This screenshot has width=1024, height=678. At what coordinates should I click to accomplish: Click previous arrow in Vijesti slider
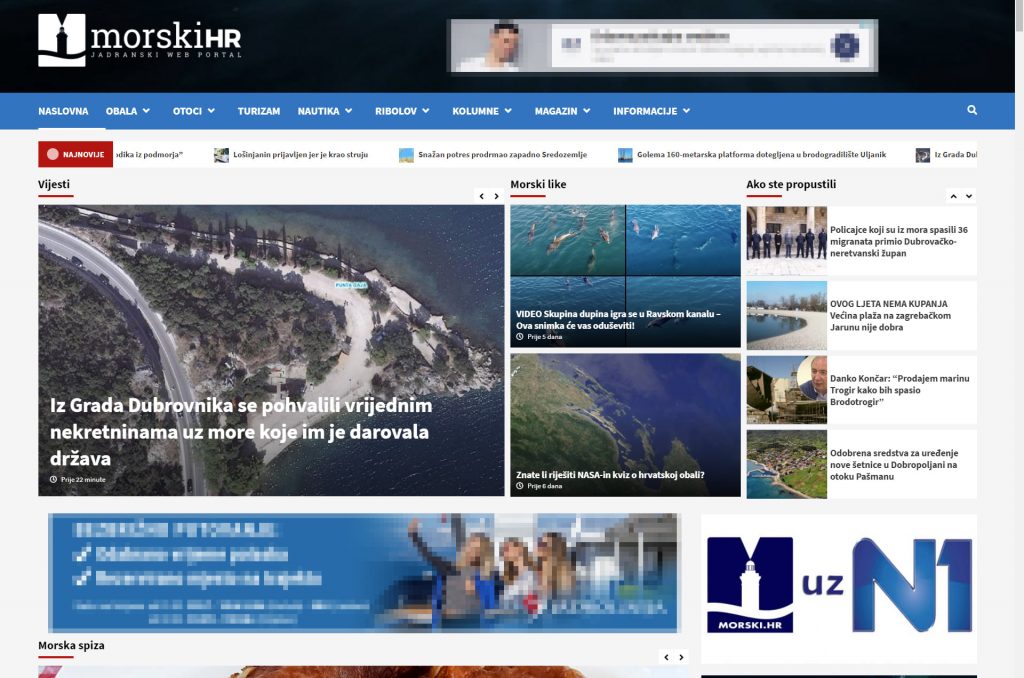click(x=481, y=197)
